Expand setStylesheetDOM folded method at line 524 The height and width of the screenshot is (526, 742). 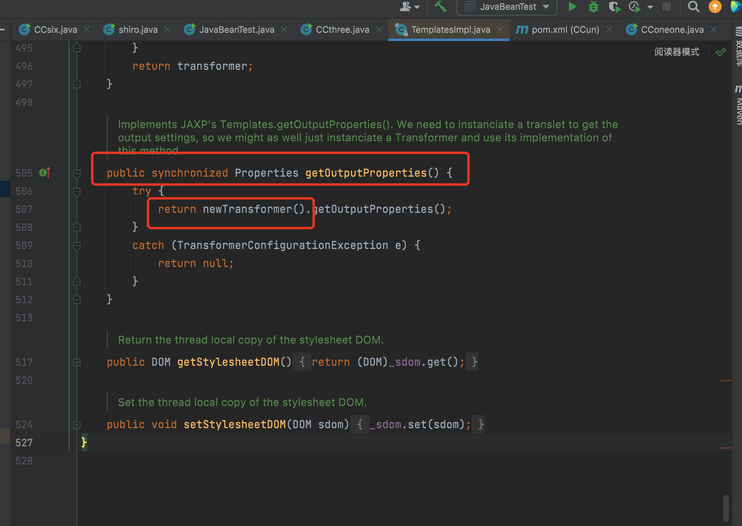click(77, 425)
